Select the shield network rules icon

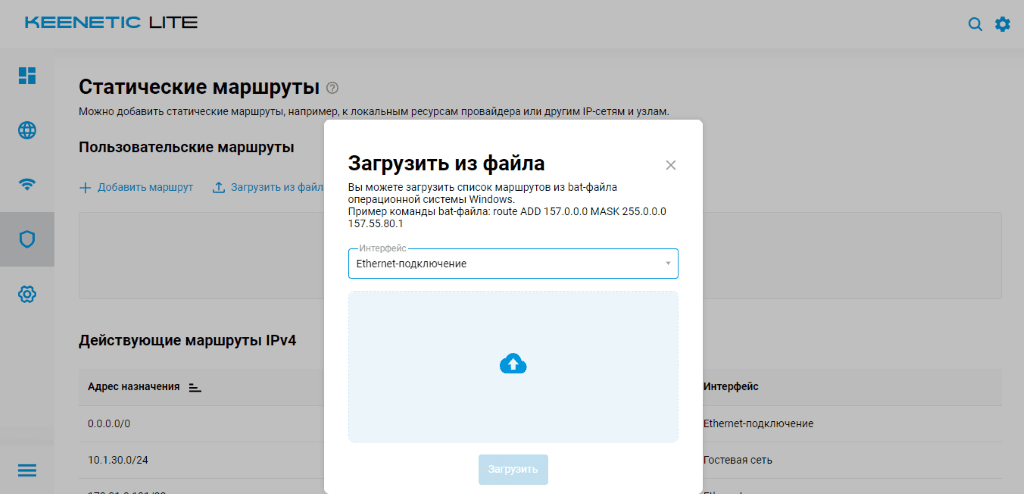click(27, 239)
